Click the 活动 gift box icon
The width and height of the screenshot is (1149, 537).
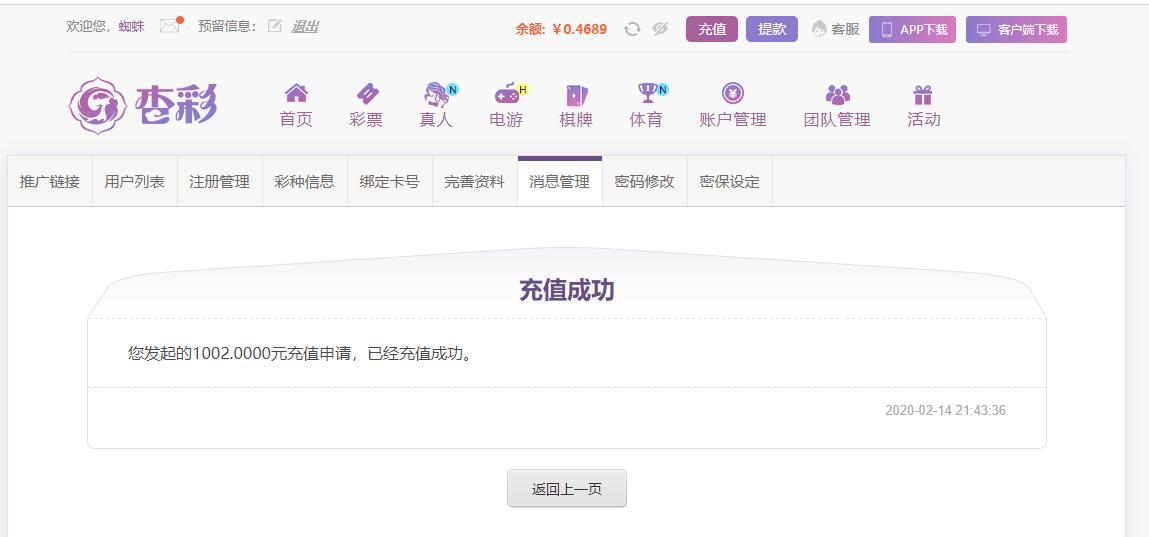tap(923, 95)
